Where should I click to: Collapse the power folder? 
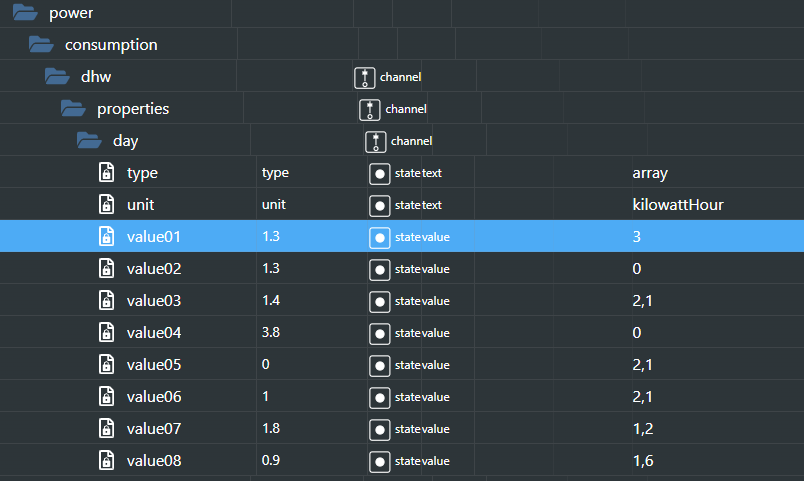24,12
